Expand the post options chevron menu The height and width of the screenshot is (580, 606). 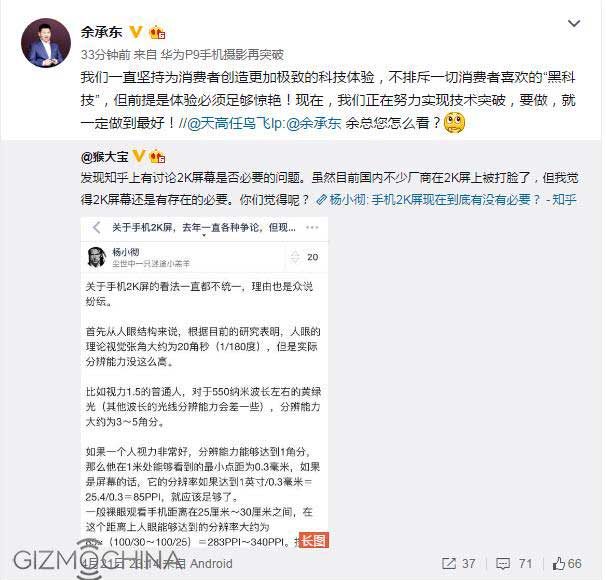[574, 24]
